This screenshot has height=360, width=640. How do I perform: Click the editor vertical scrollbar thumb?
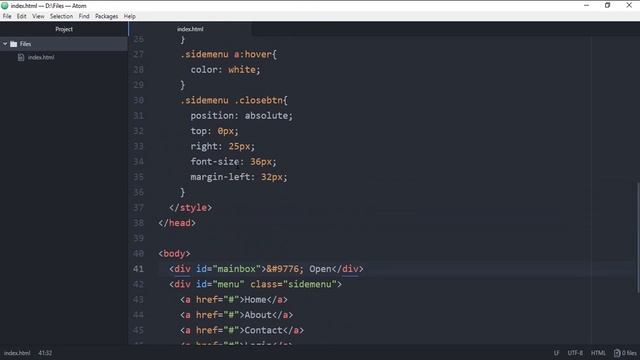click(x=638, y=237)
